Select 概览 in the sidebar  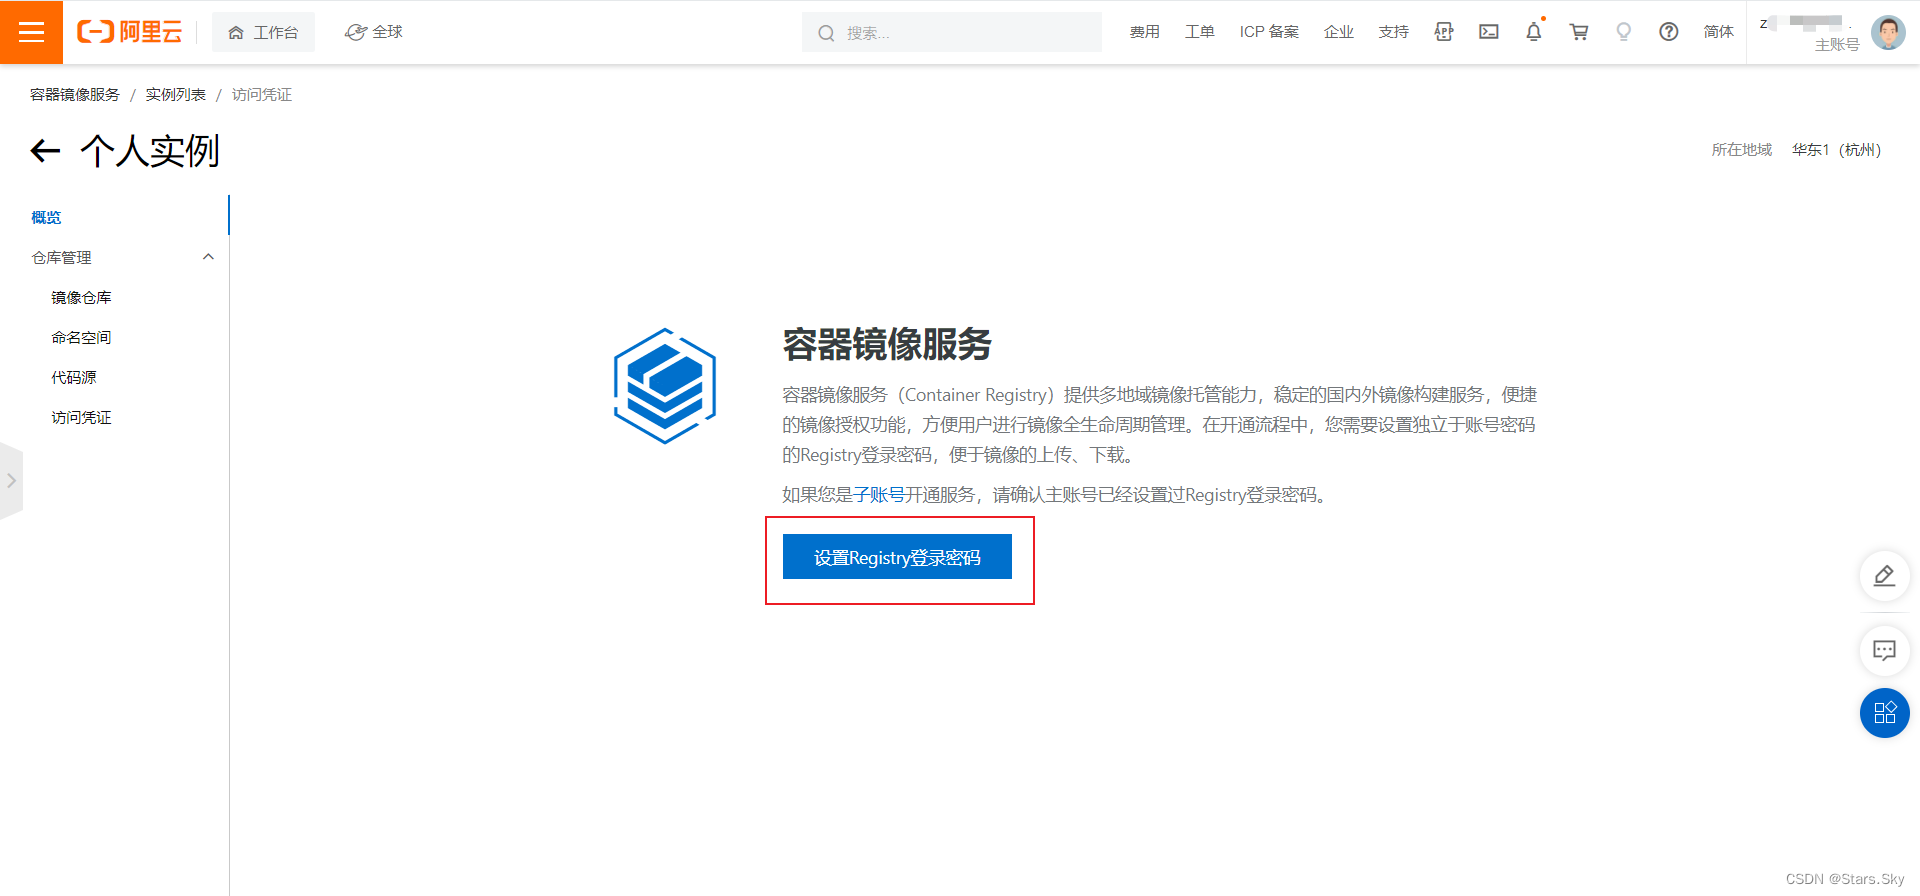click(46, 217)
